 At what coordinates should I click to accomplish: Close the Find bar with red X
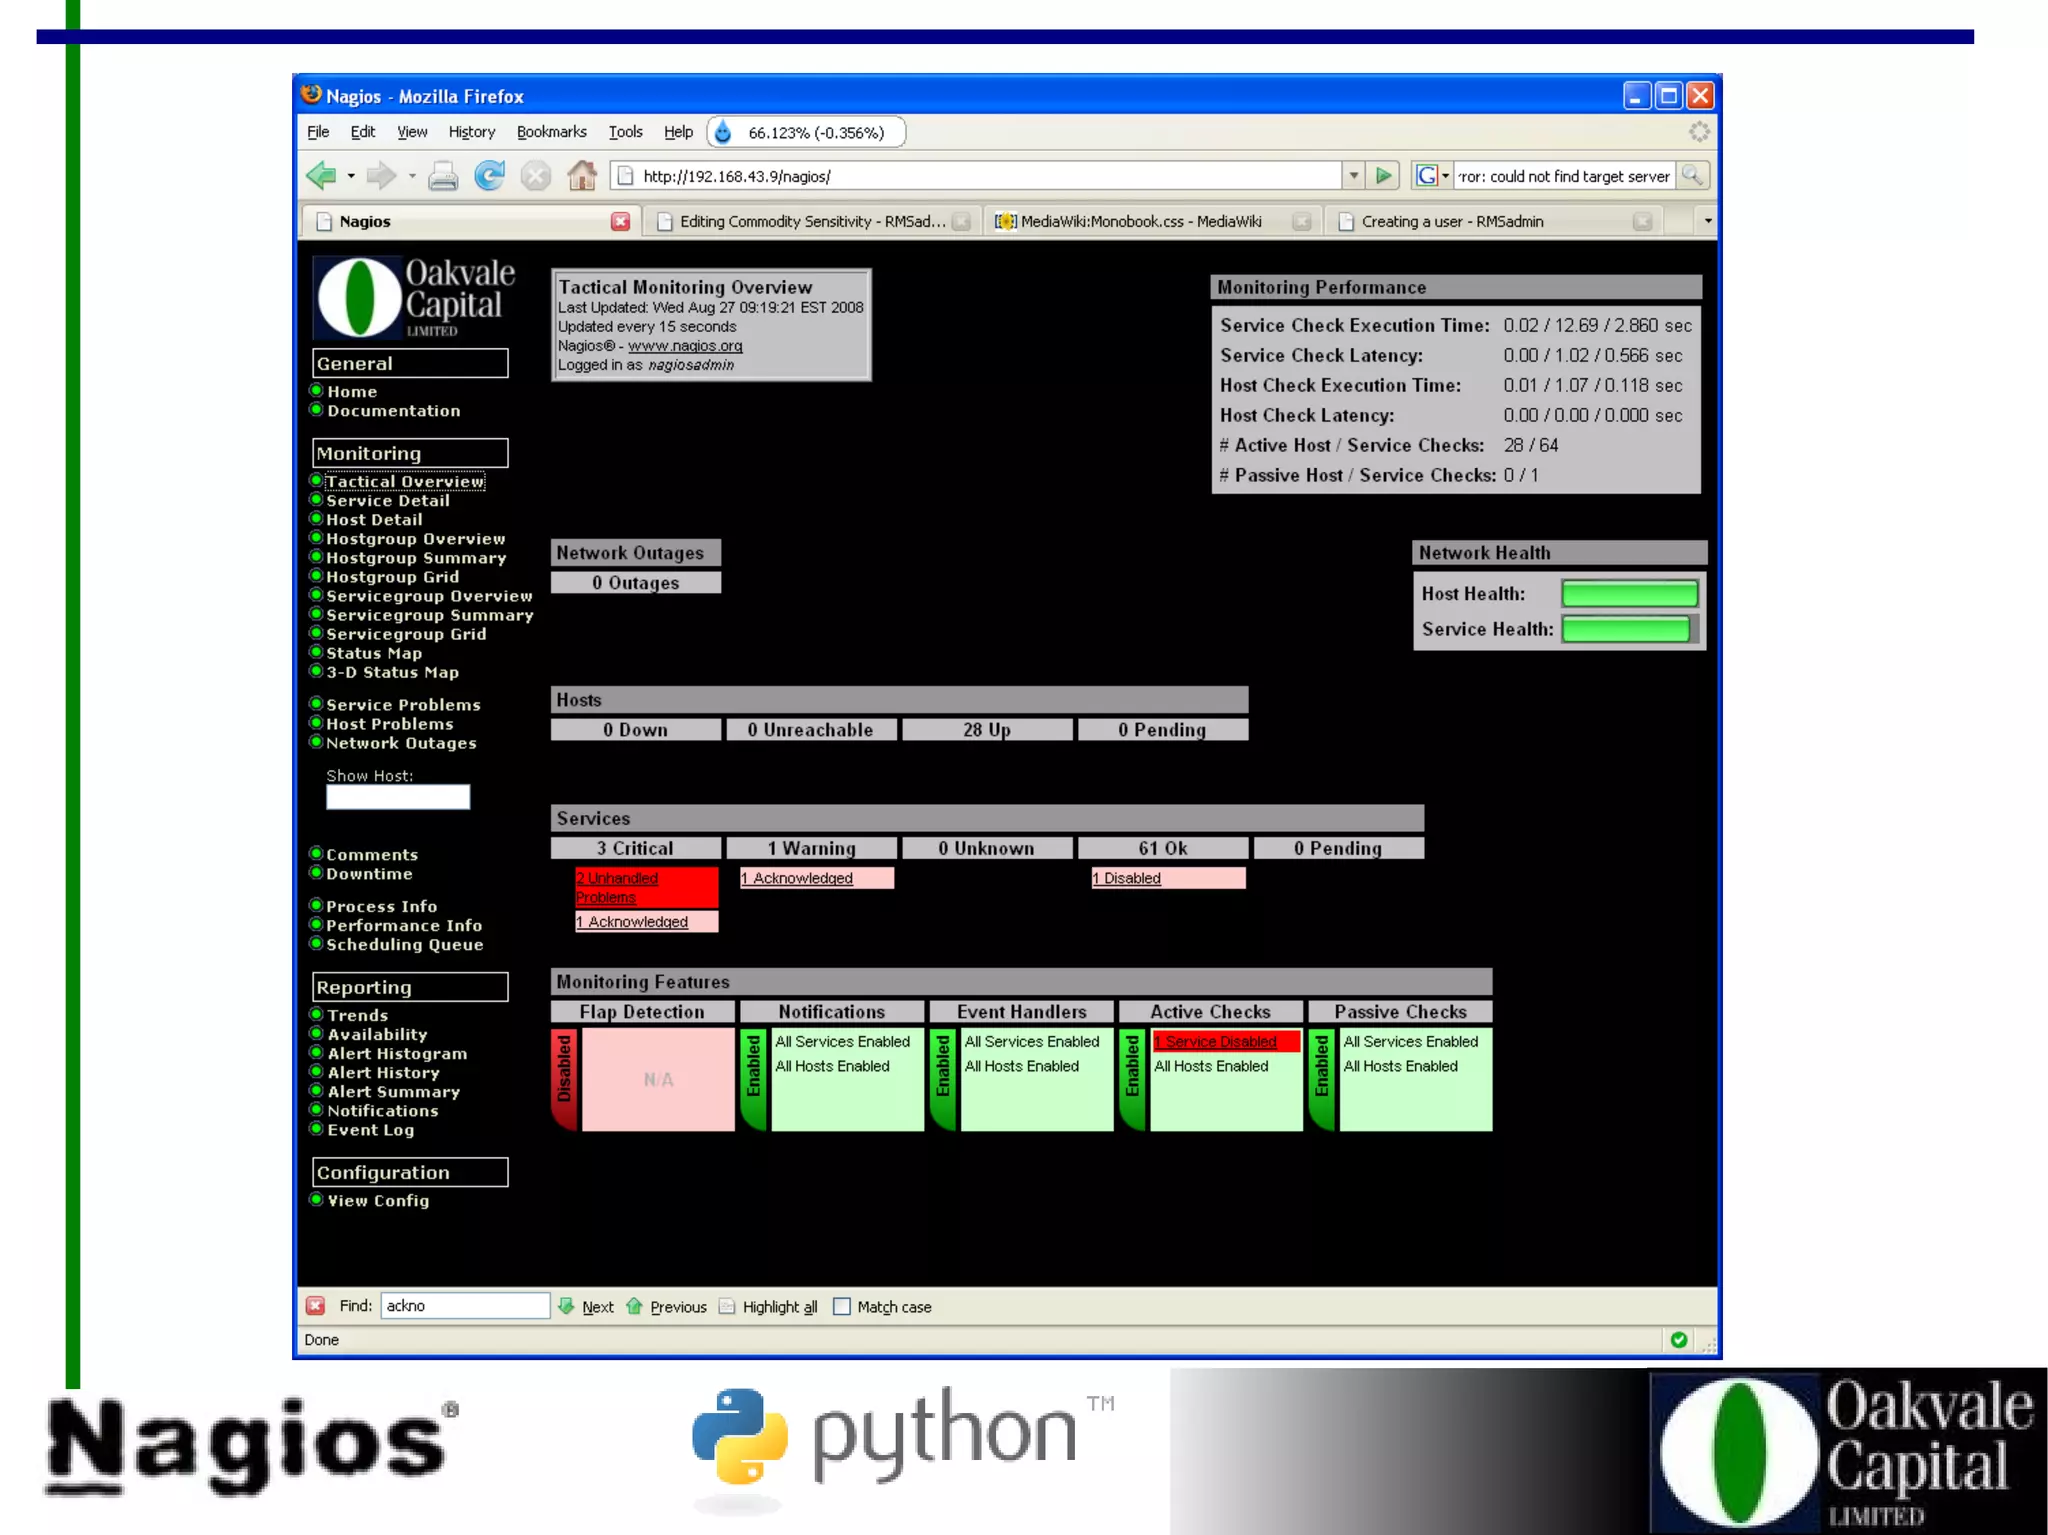pyautogui.click(x=316, y=1306)
